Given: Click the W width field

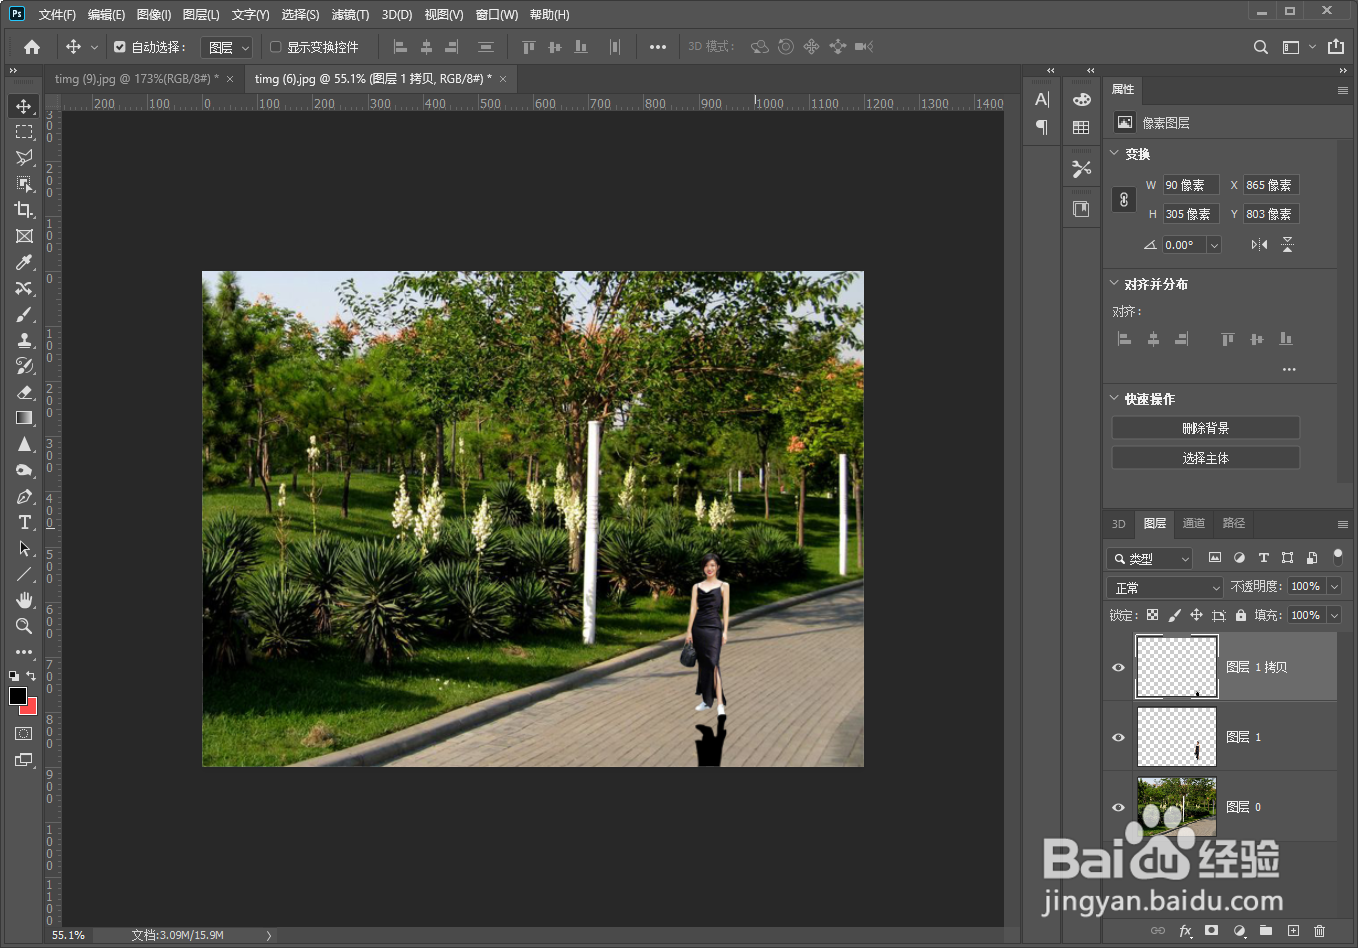Looking at the screenshot, I should (1190, 185).
